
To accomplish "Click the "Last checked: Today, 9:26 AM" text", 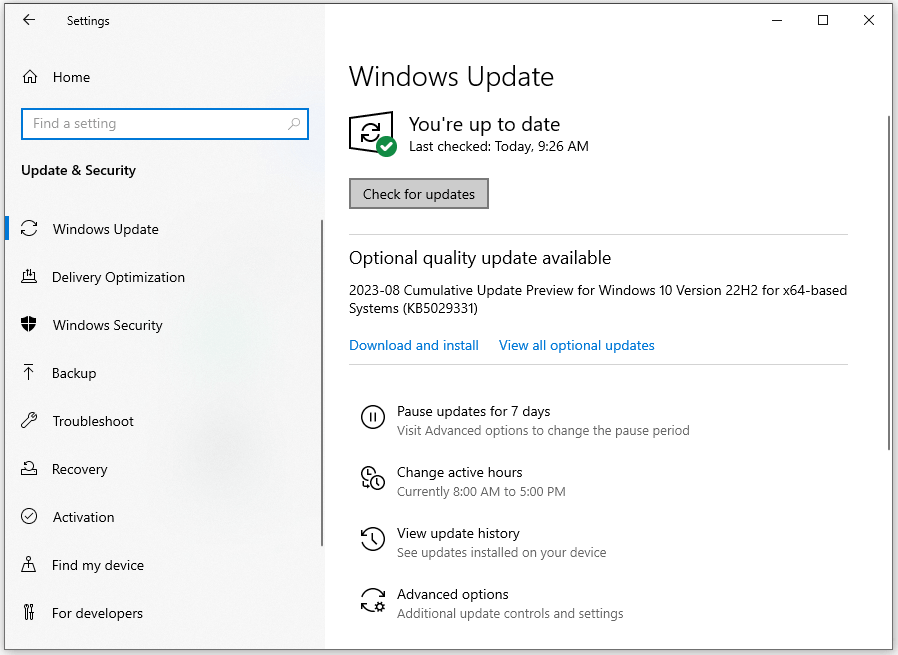I will pos(499,147).
